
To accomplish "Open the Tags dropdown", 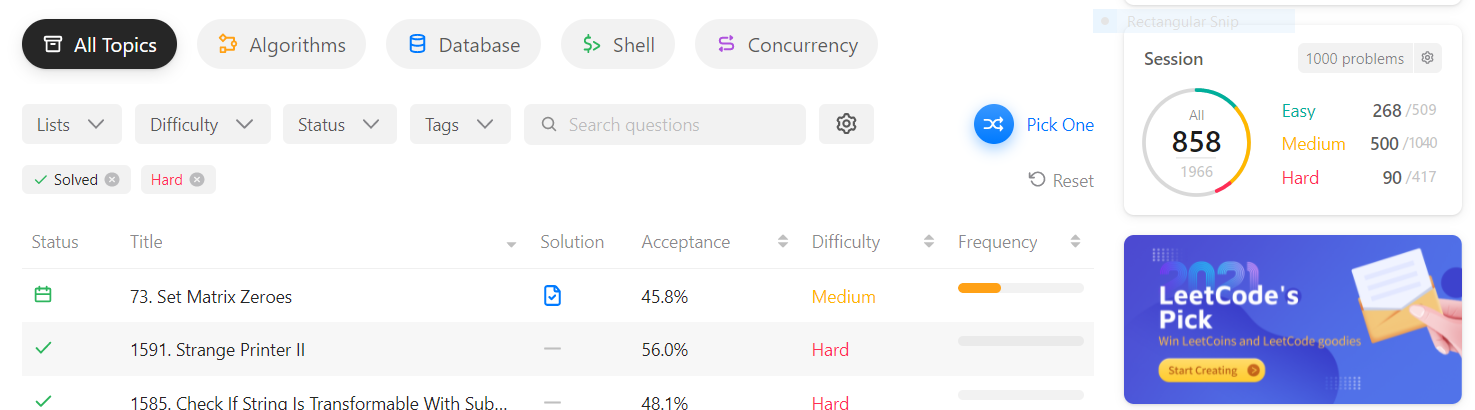I will [460, 124].
